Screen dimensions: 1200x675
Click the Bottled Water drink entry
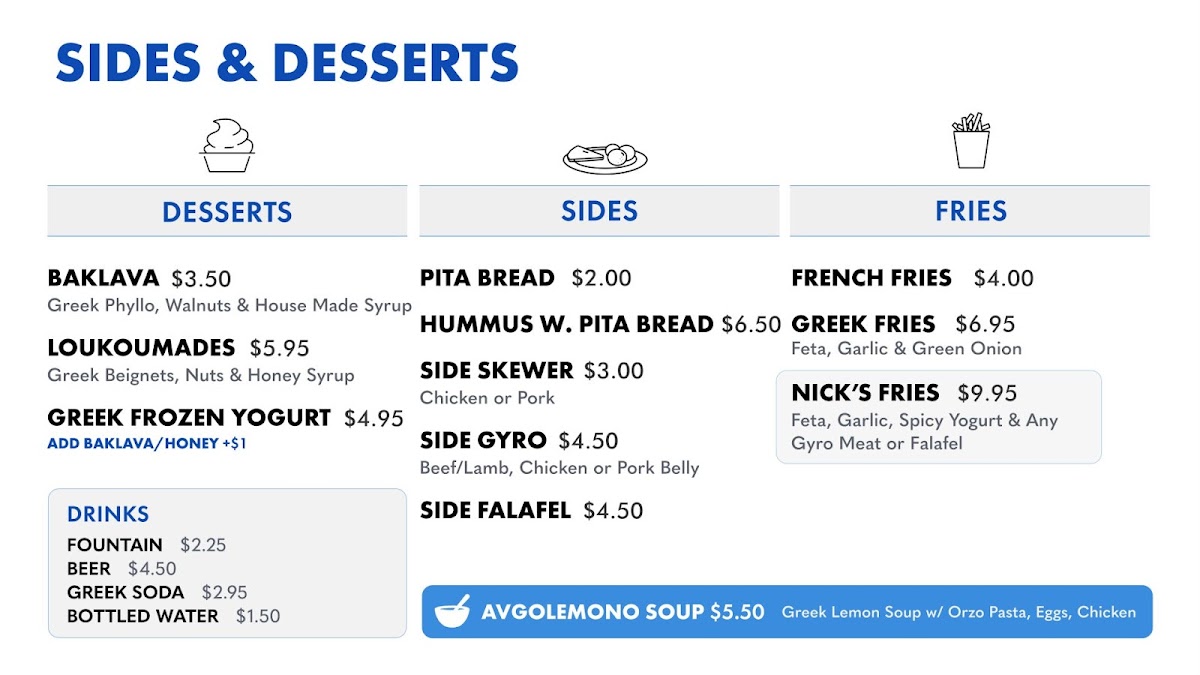(x=174, y=616)
